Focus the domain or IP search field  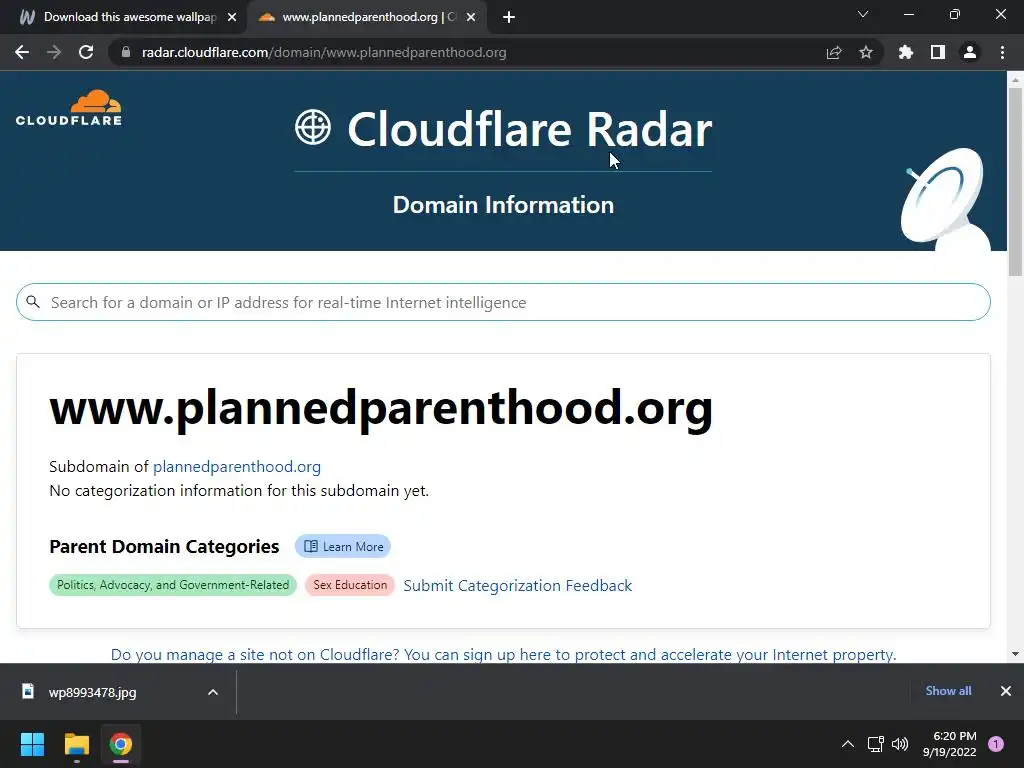[x=503, y=302]
